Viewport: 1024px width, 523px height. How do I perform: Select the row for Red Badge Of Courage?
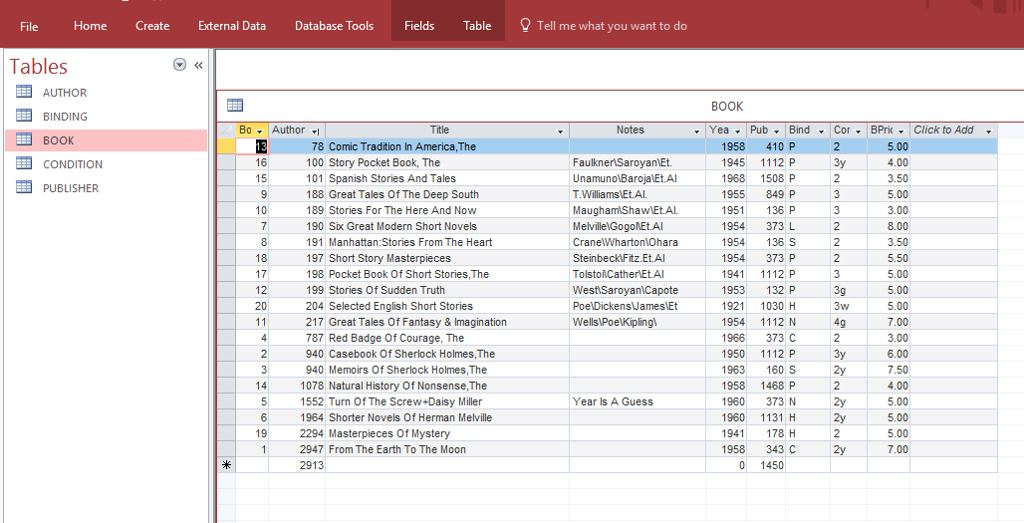tap(226, 338)
